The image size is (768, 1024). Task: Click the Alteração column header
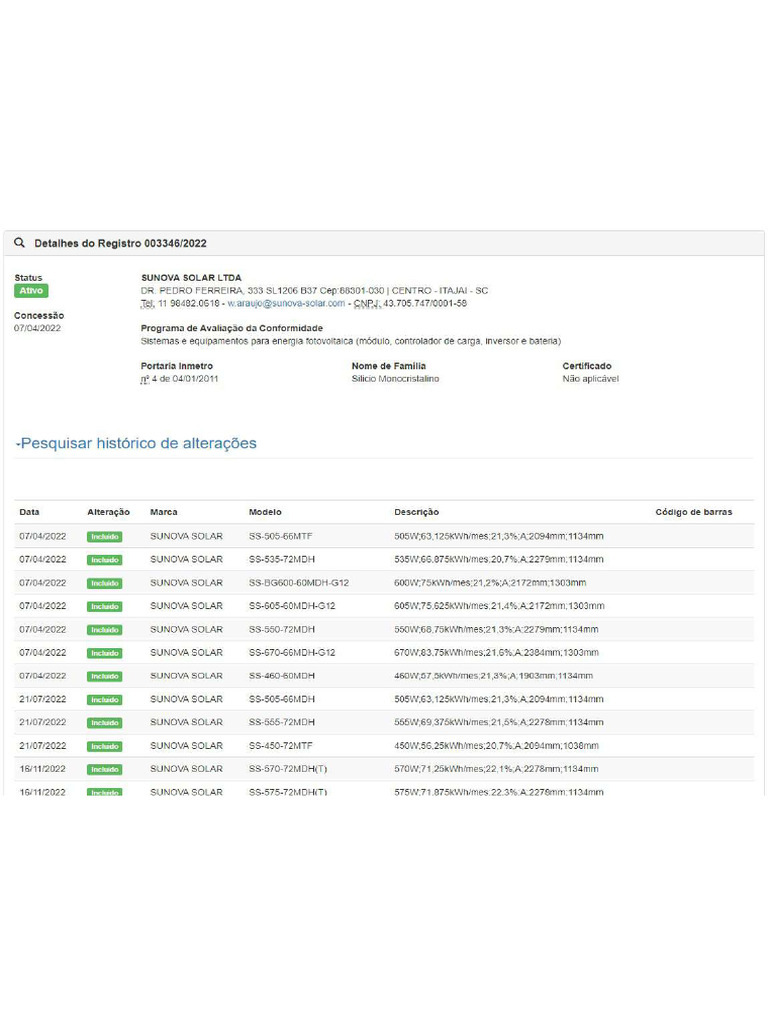point(108,512)
